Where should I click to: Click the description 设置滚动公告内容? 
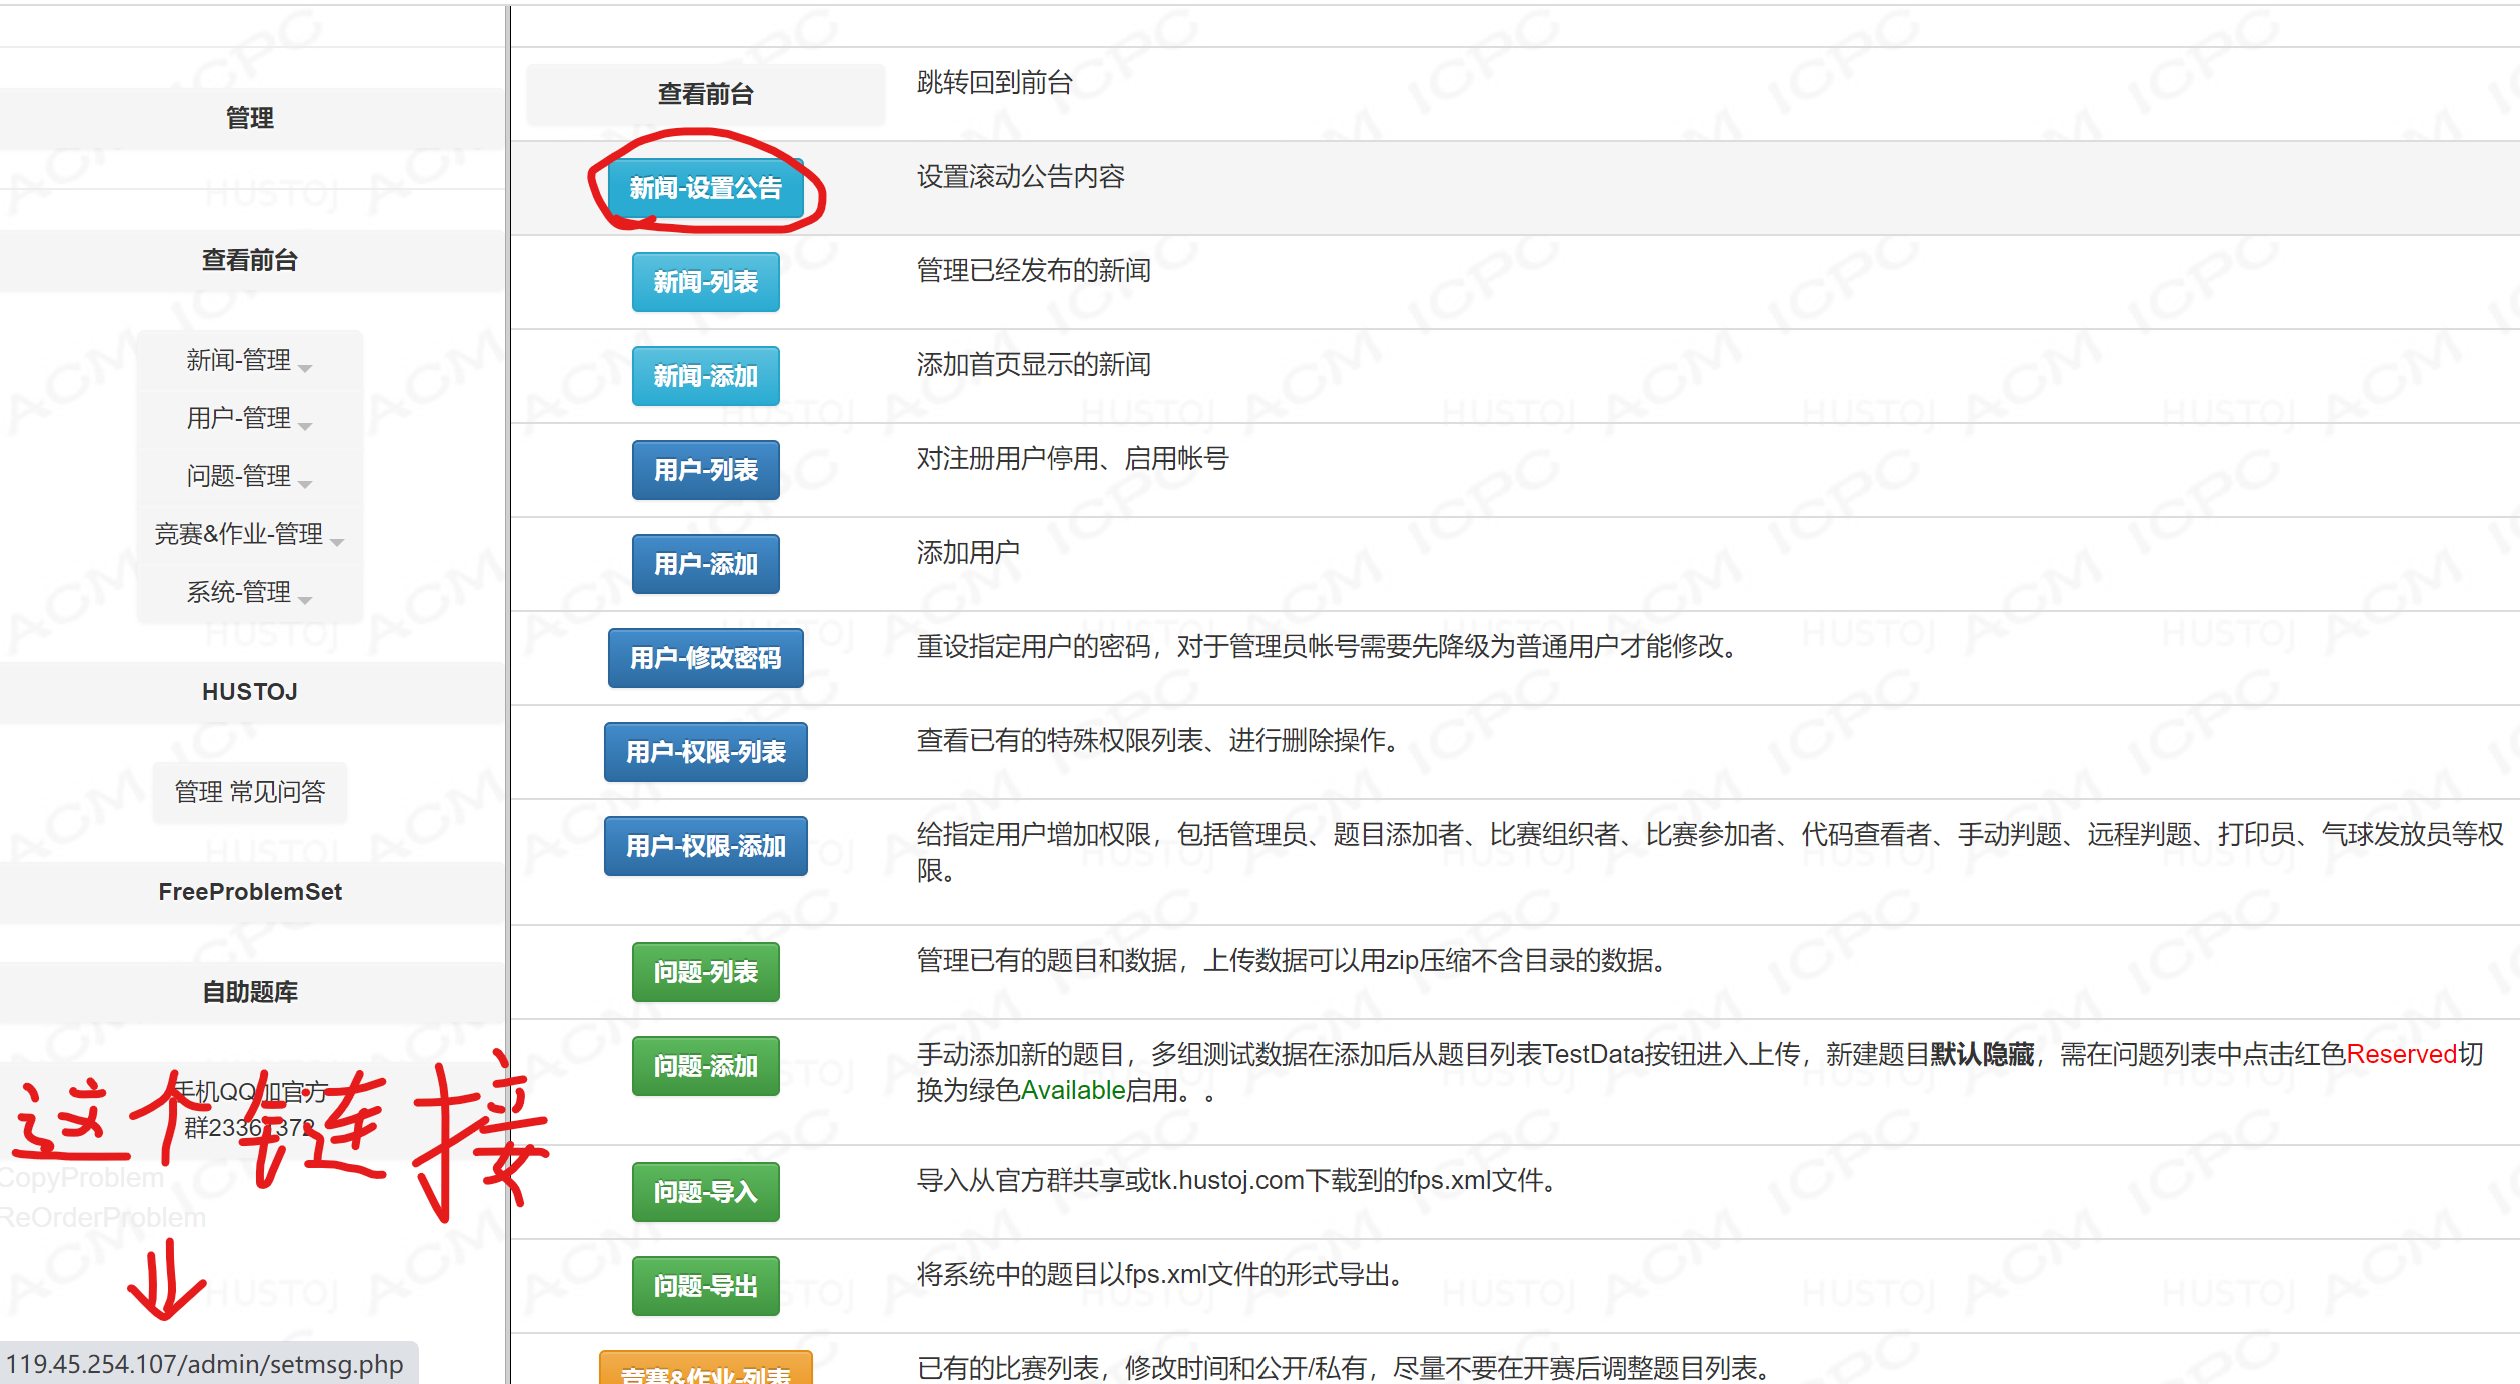[1021, 176]
